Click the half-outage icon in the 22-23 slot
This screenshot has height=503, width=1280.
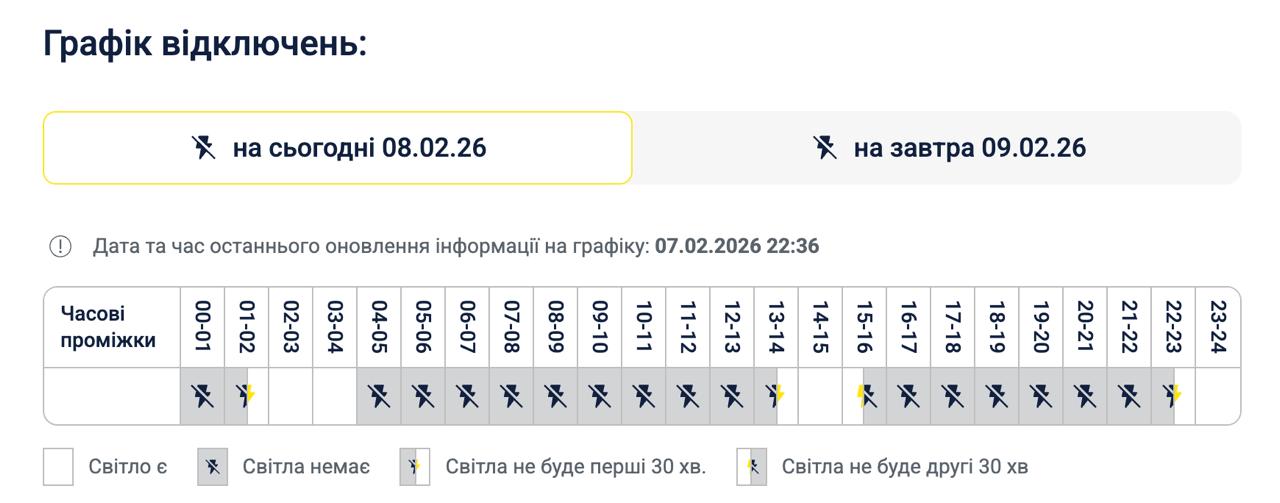pos(1173,396)
